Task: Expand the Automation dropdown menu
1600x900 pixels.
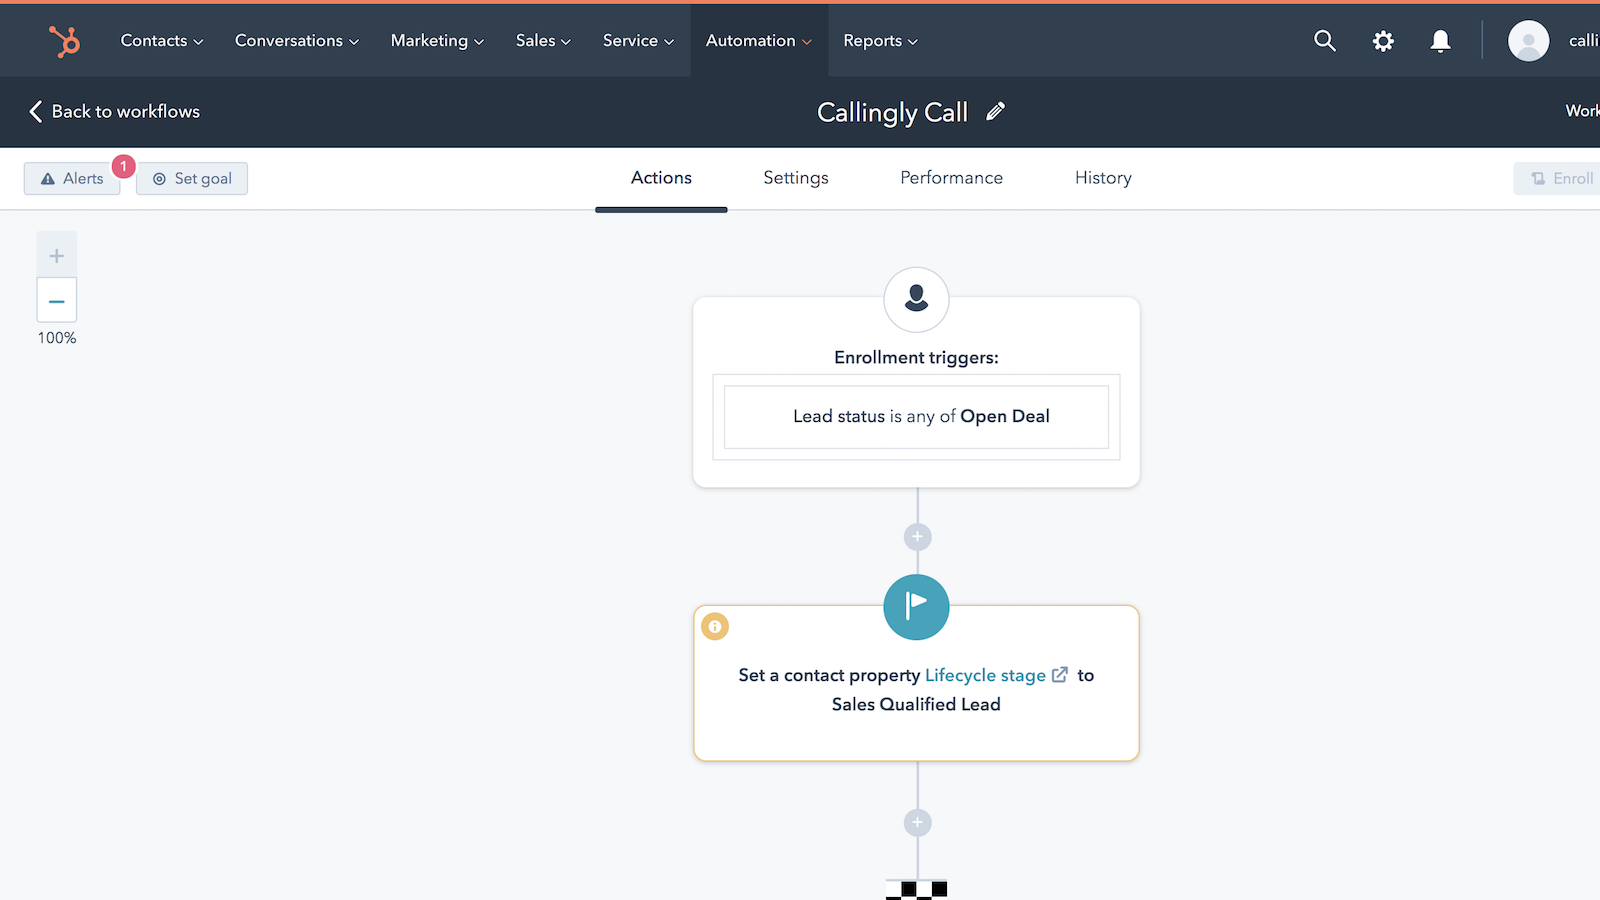Action: pos(758,40)
